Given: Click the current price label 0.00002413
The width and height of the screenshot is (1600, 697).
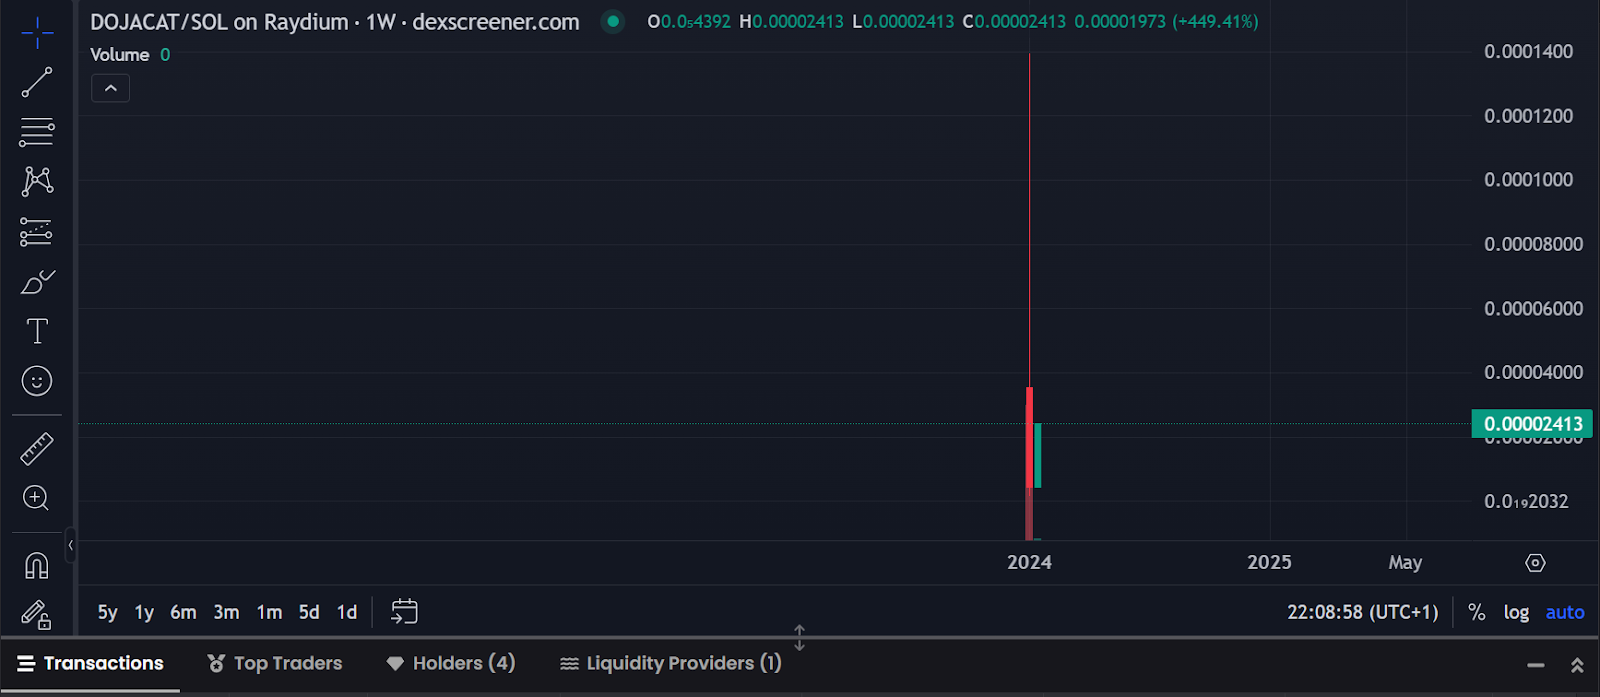Looking at the screenshot, I should 1533,424.
